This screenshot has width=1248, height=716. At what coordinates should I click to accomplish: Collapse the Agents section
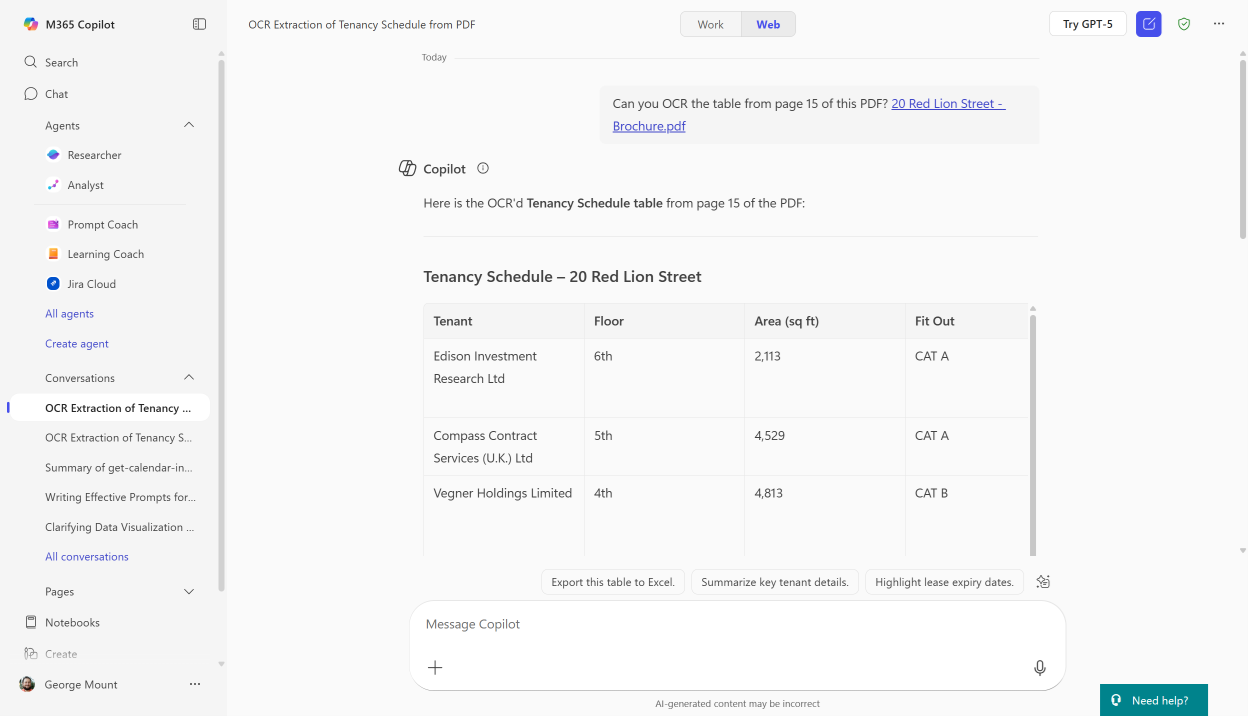(x=189, y=125)
